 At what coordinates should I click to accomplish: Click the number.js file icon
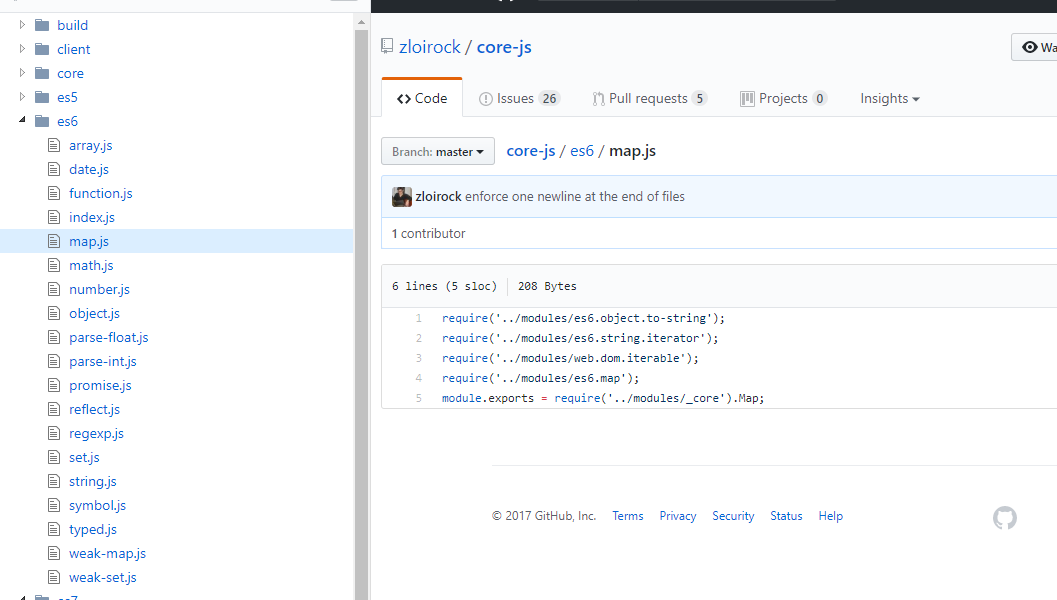coord(54,289)
